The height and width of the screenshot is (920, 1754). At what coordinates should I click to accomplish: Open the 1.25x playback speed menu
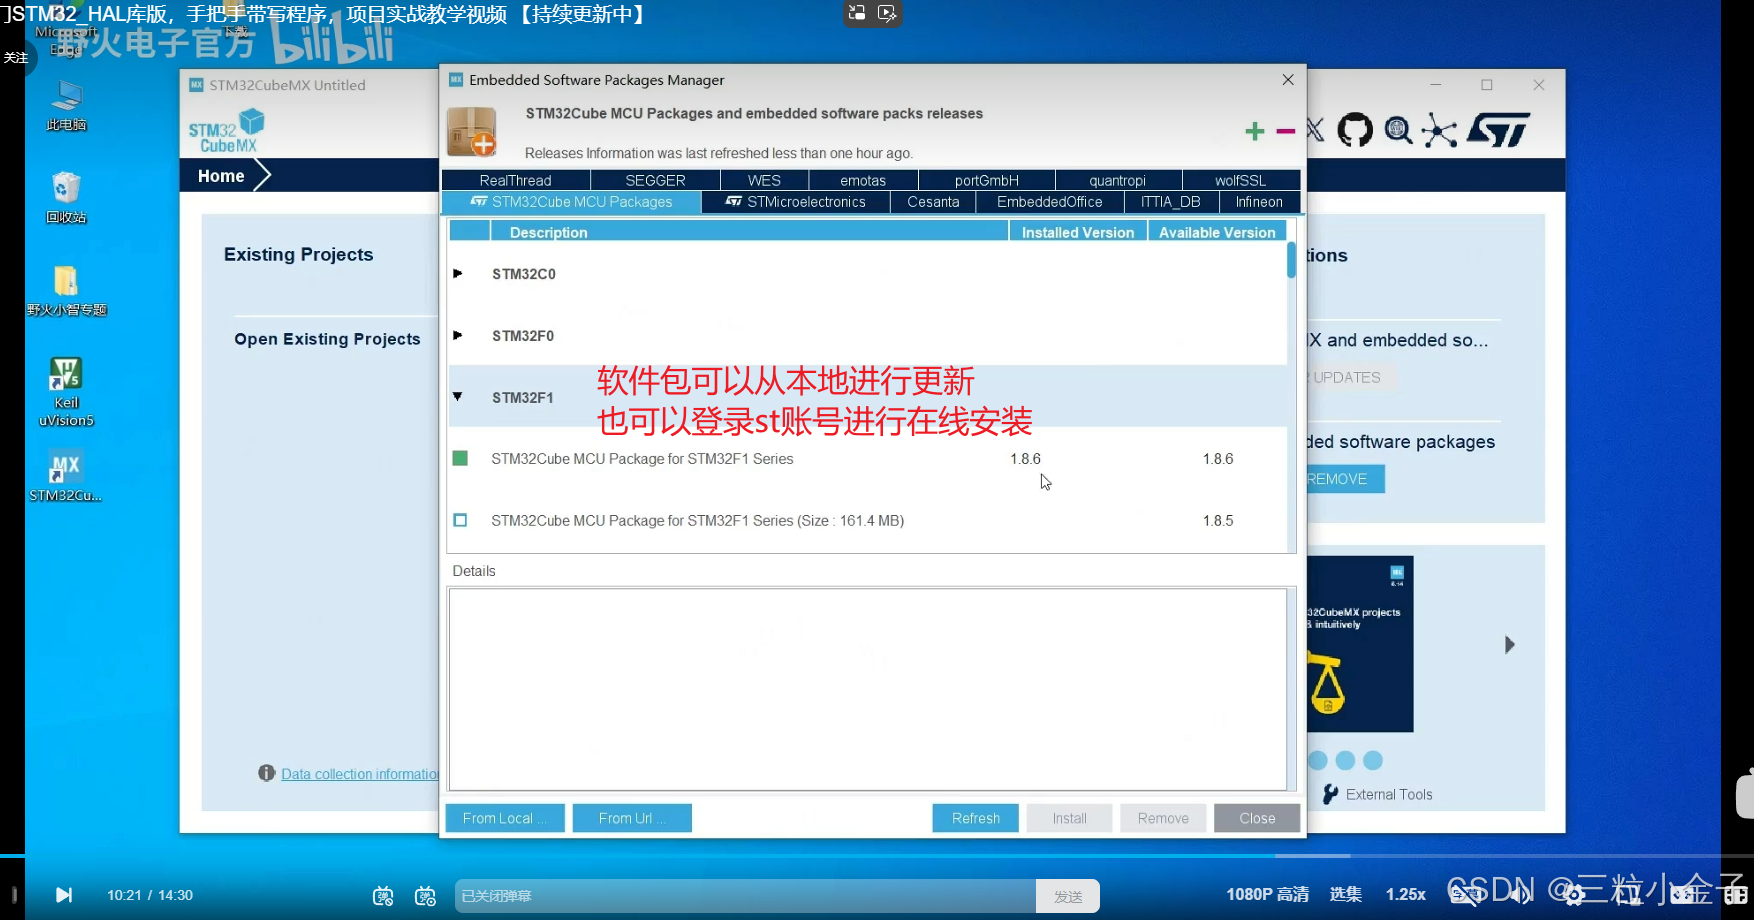(1406, 894)
